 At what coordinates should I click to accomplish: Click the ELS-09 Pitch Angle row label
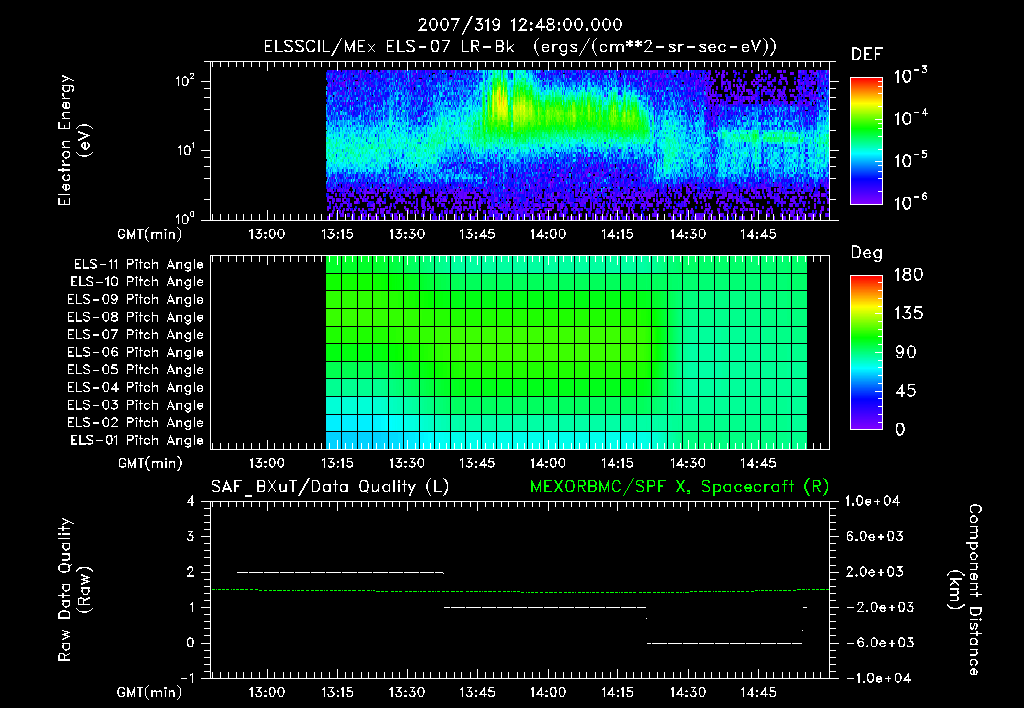tap(135, 300)
